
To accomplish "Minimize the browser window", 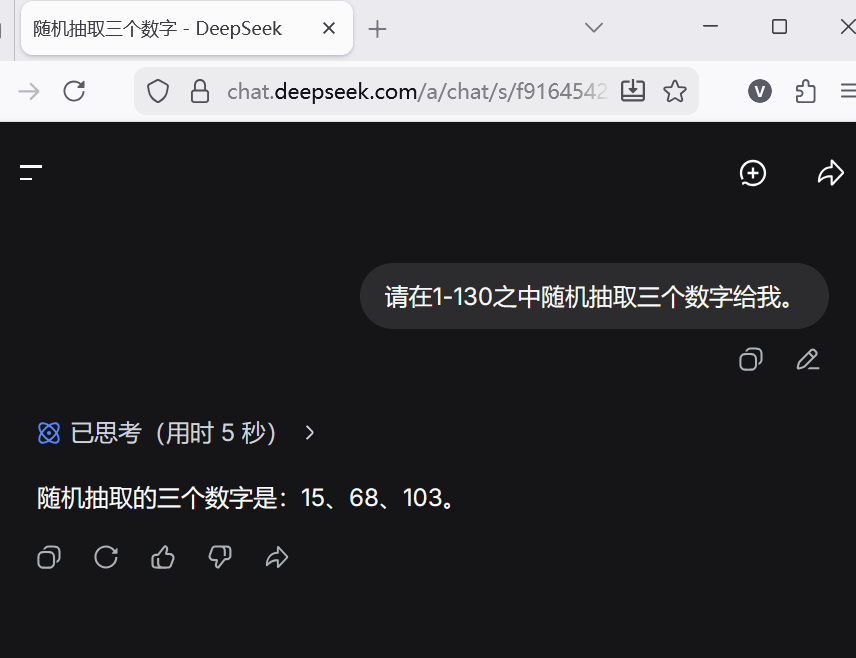I will point(710,26).
